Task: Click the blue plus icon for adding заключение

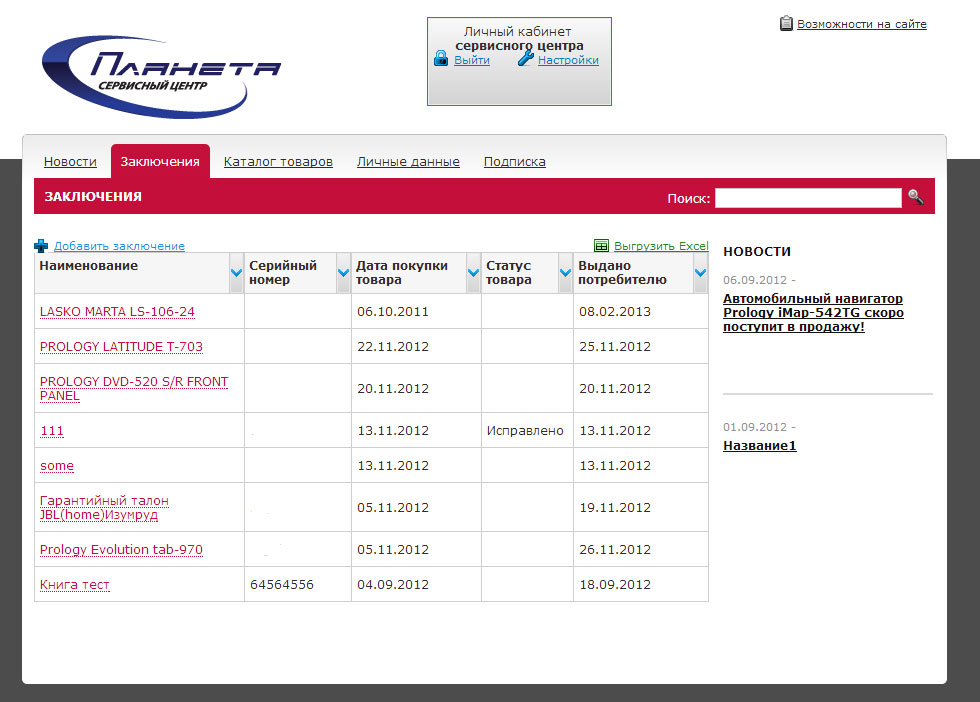Action: [41, 246]
